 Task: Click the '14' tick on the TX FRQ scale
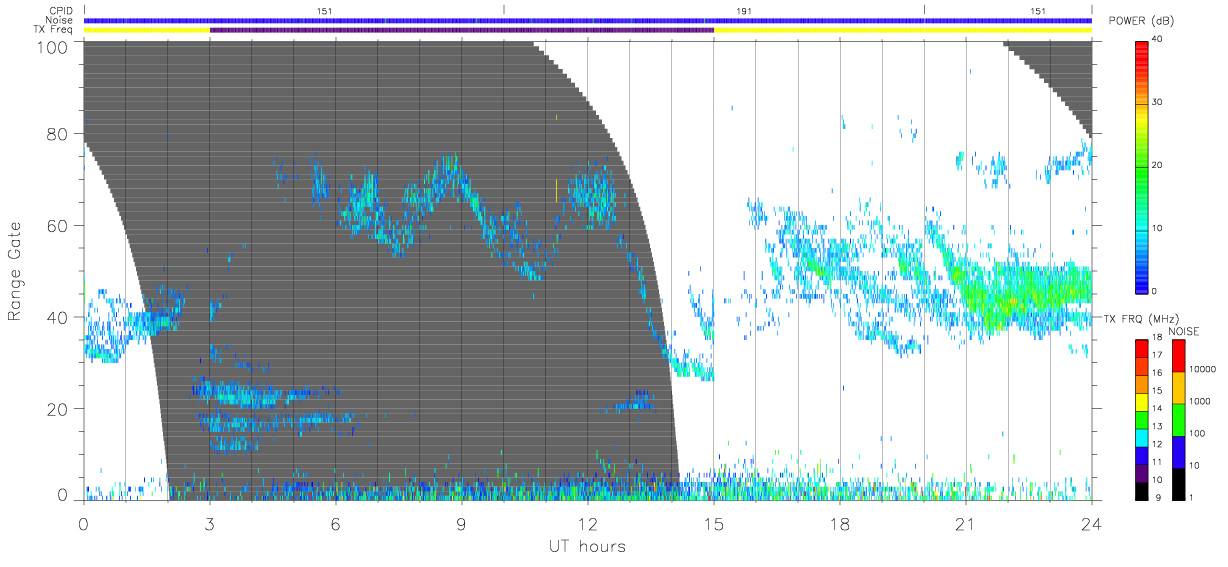1157,408
